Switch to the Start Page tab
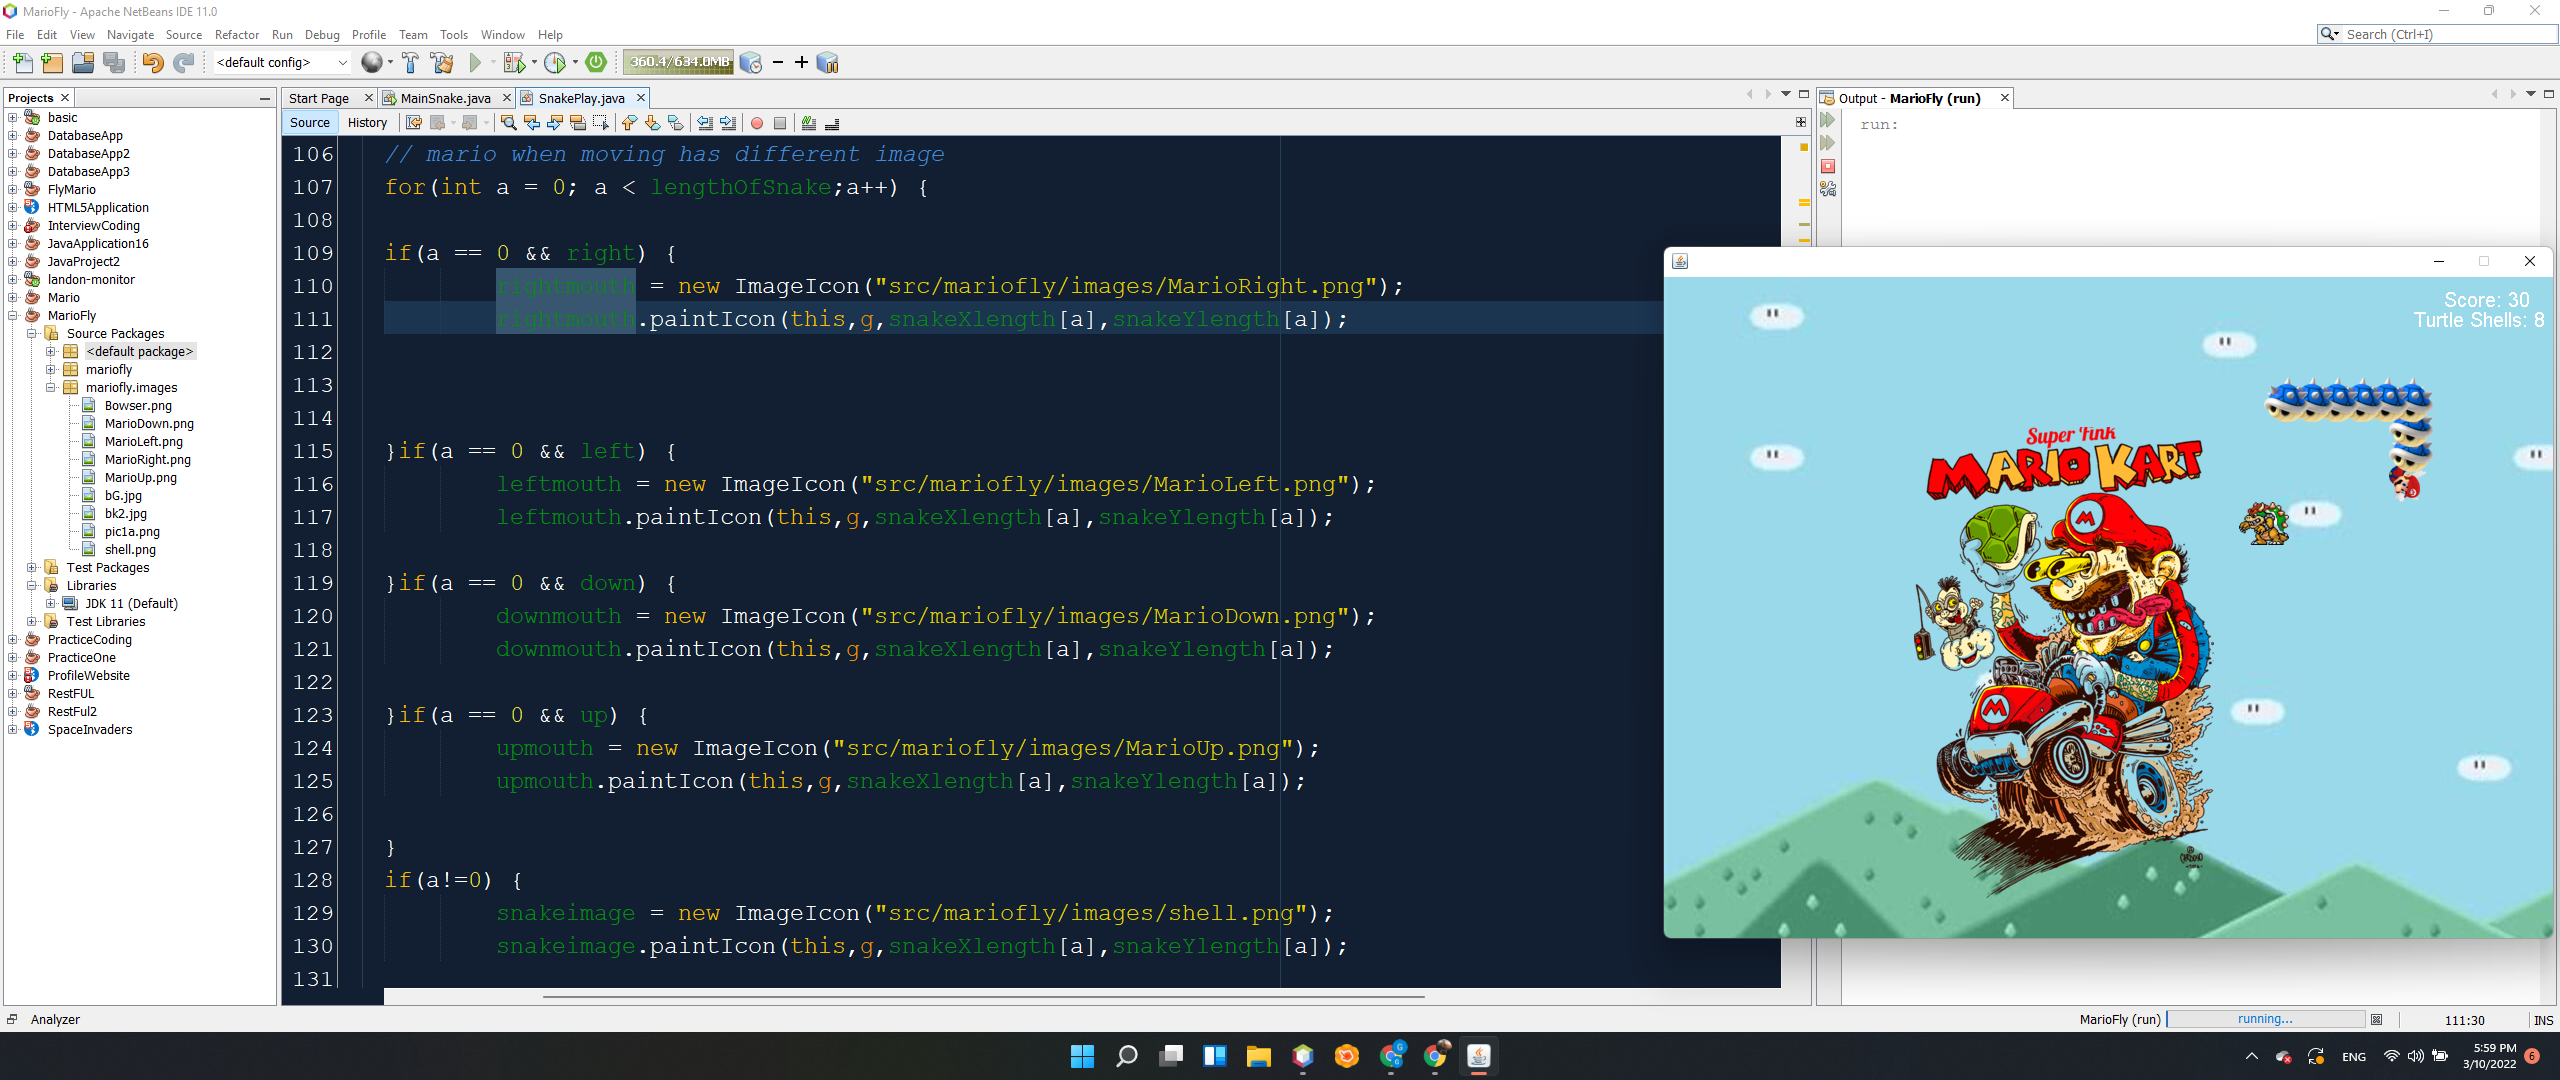2560x1080 pixels. coord(319,98)
